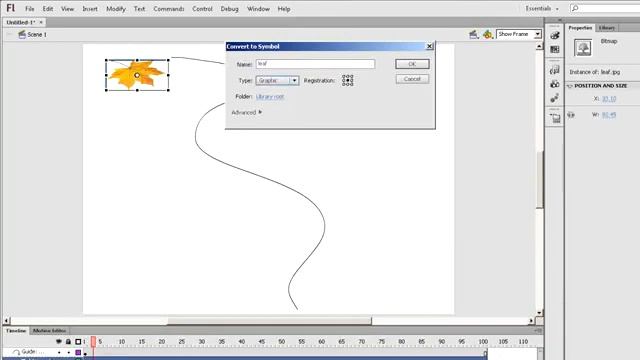Viewport: 640px width, 360px height.
Task: Toggle Guide layer outline color square
Action: click(x=78, y=352)
